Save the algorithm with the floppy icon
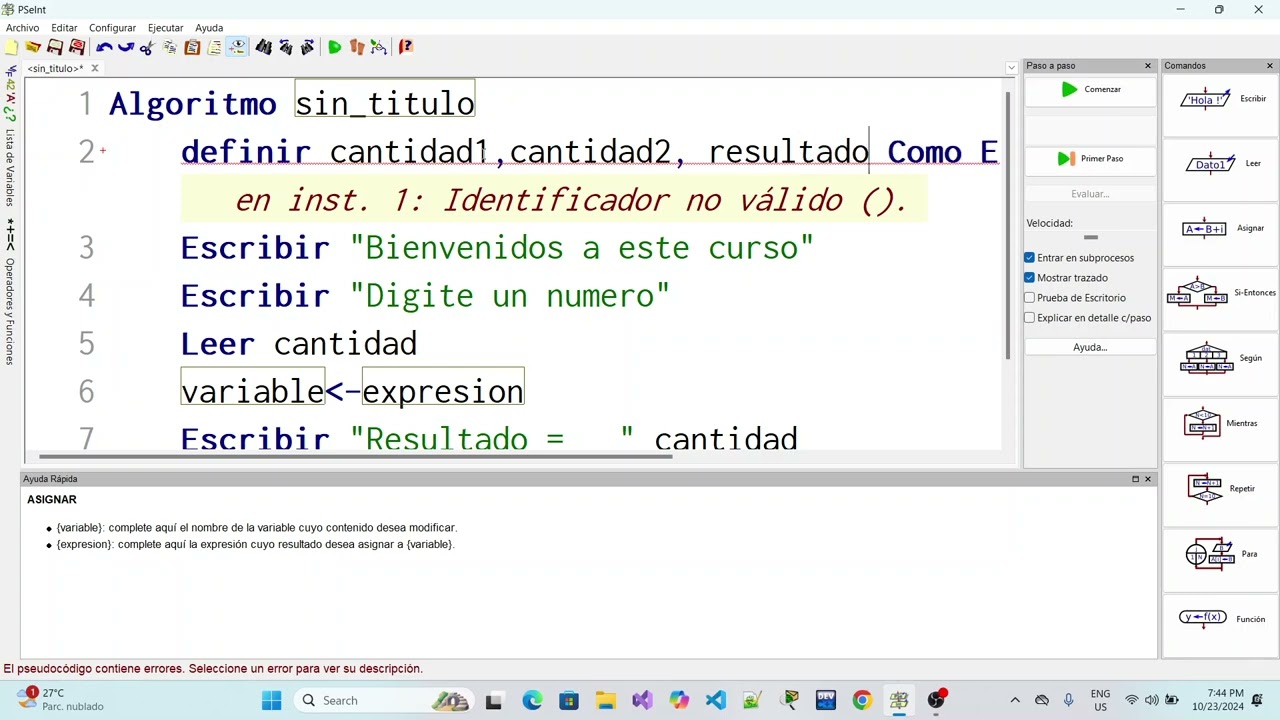Viewport: 1280px width, 720px height. click(55, 47)
